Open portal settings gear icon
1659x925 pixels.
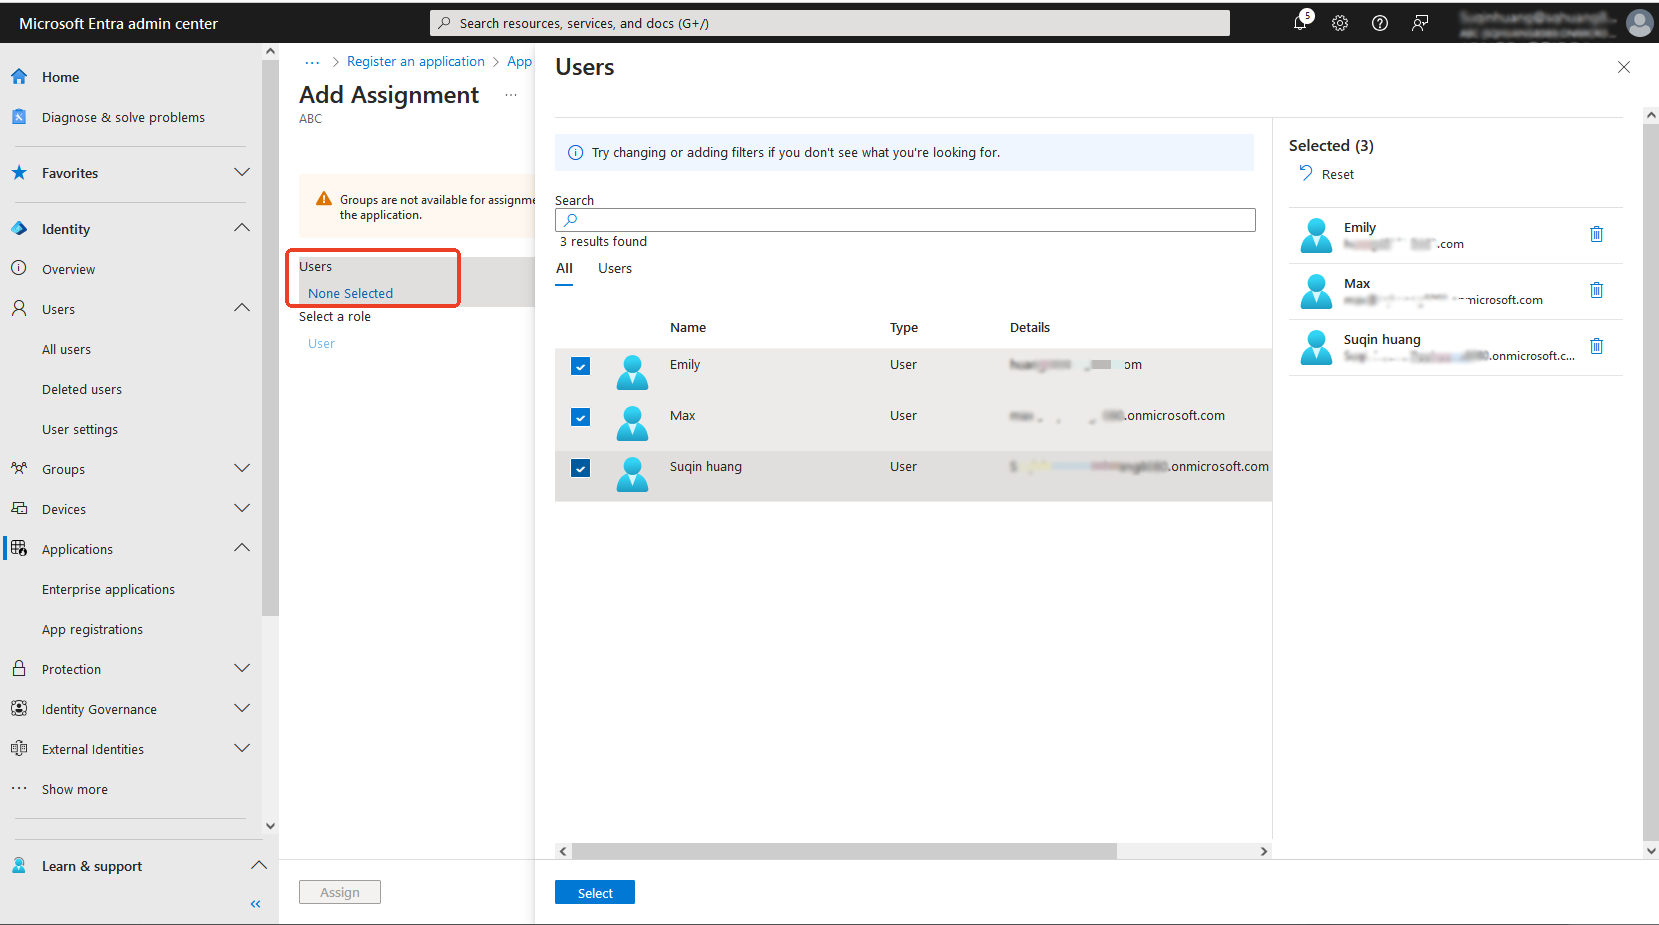[1340, 23]
